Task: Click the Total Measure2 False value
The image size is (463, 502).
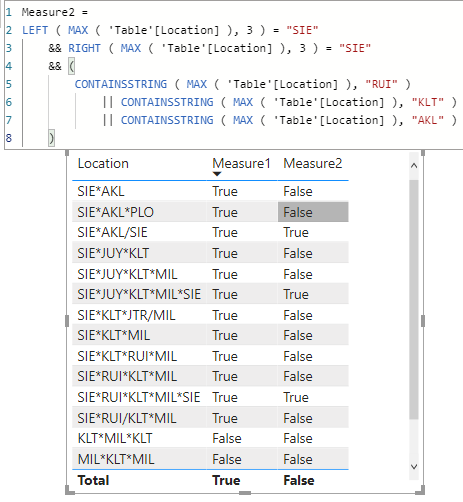Action: 299,480
